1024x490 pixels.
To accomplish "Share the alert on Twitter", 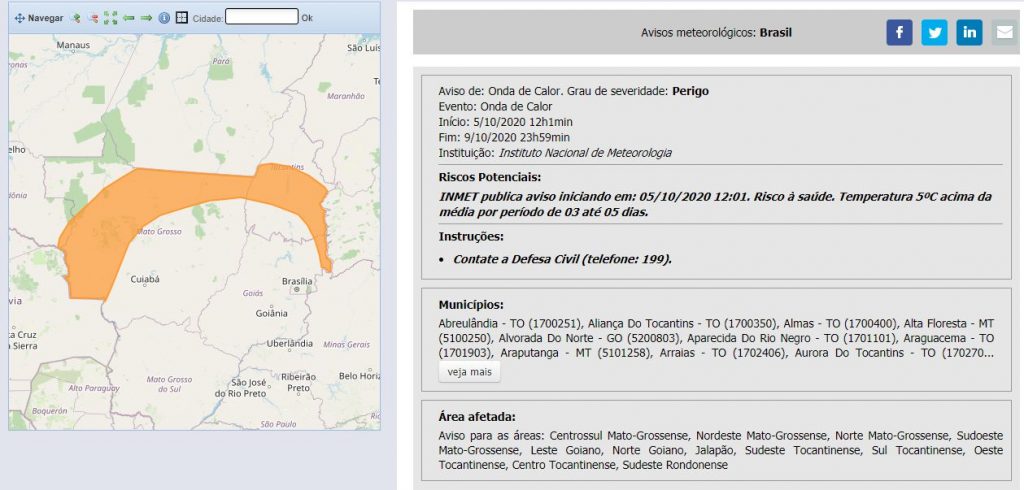I will pos(934,33).
